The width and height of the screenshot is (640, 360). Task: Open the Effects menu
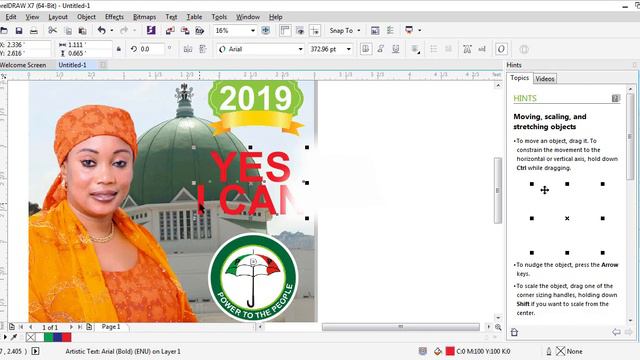[x=114, y=17]
